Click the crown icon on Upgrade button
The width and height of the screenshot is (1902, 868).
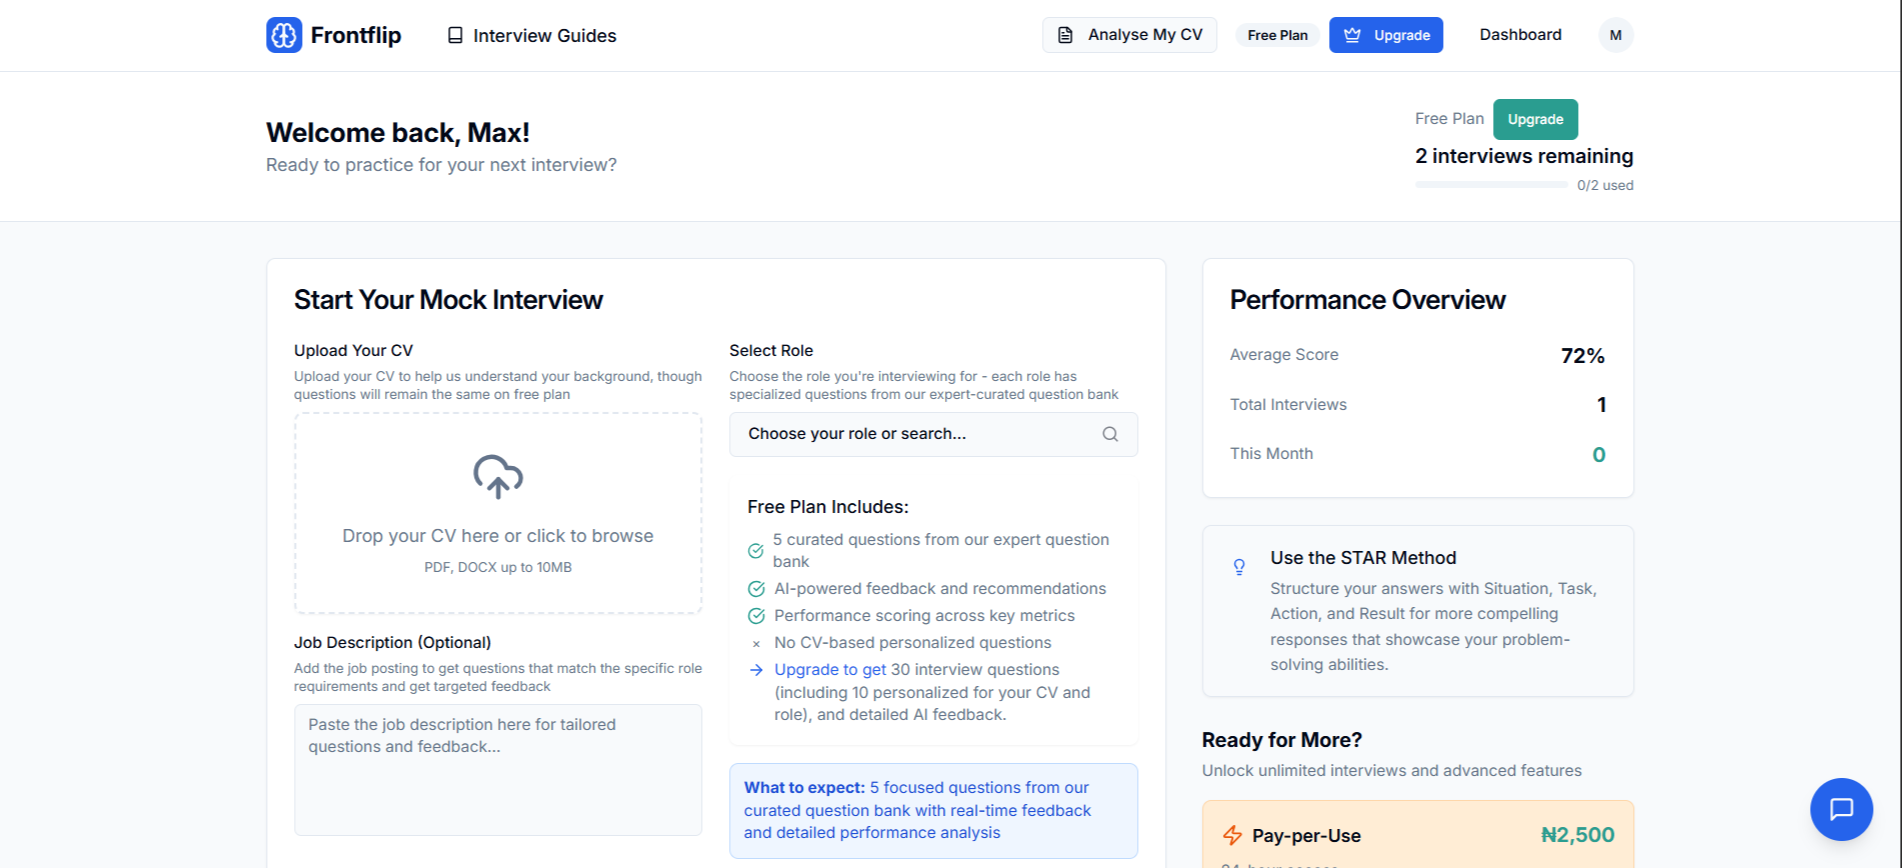click(x=1352, y=35)
